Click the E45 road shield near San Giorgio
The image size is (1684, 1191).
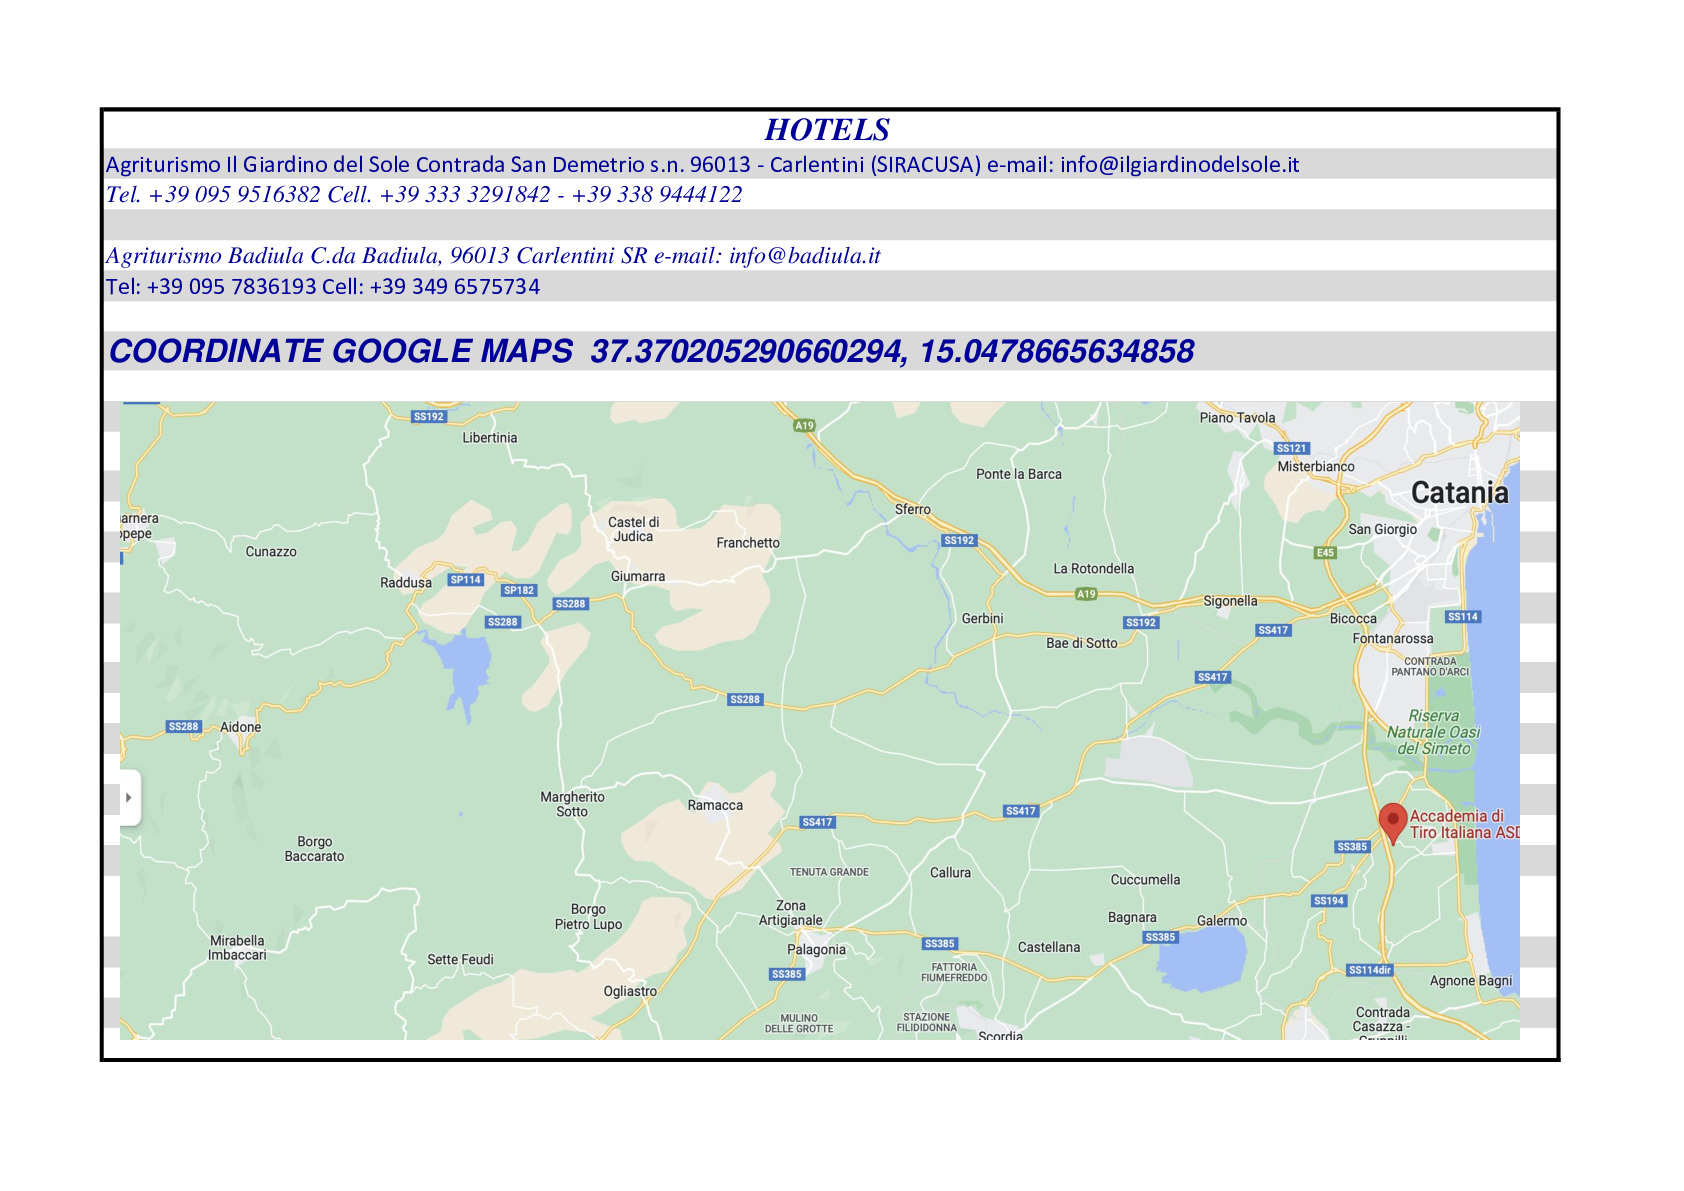(x=1325, y=552)
